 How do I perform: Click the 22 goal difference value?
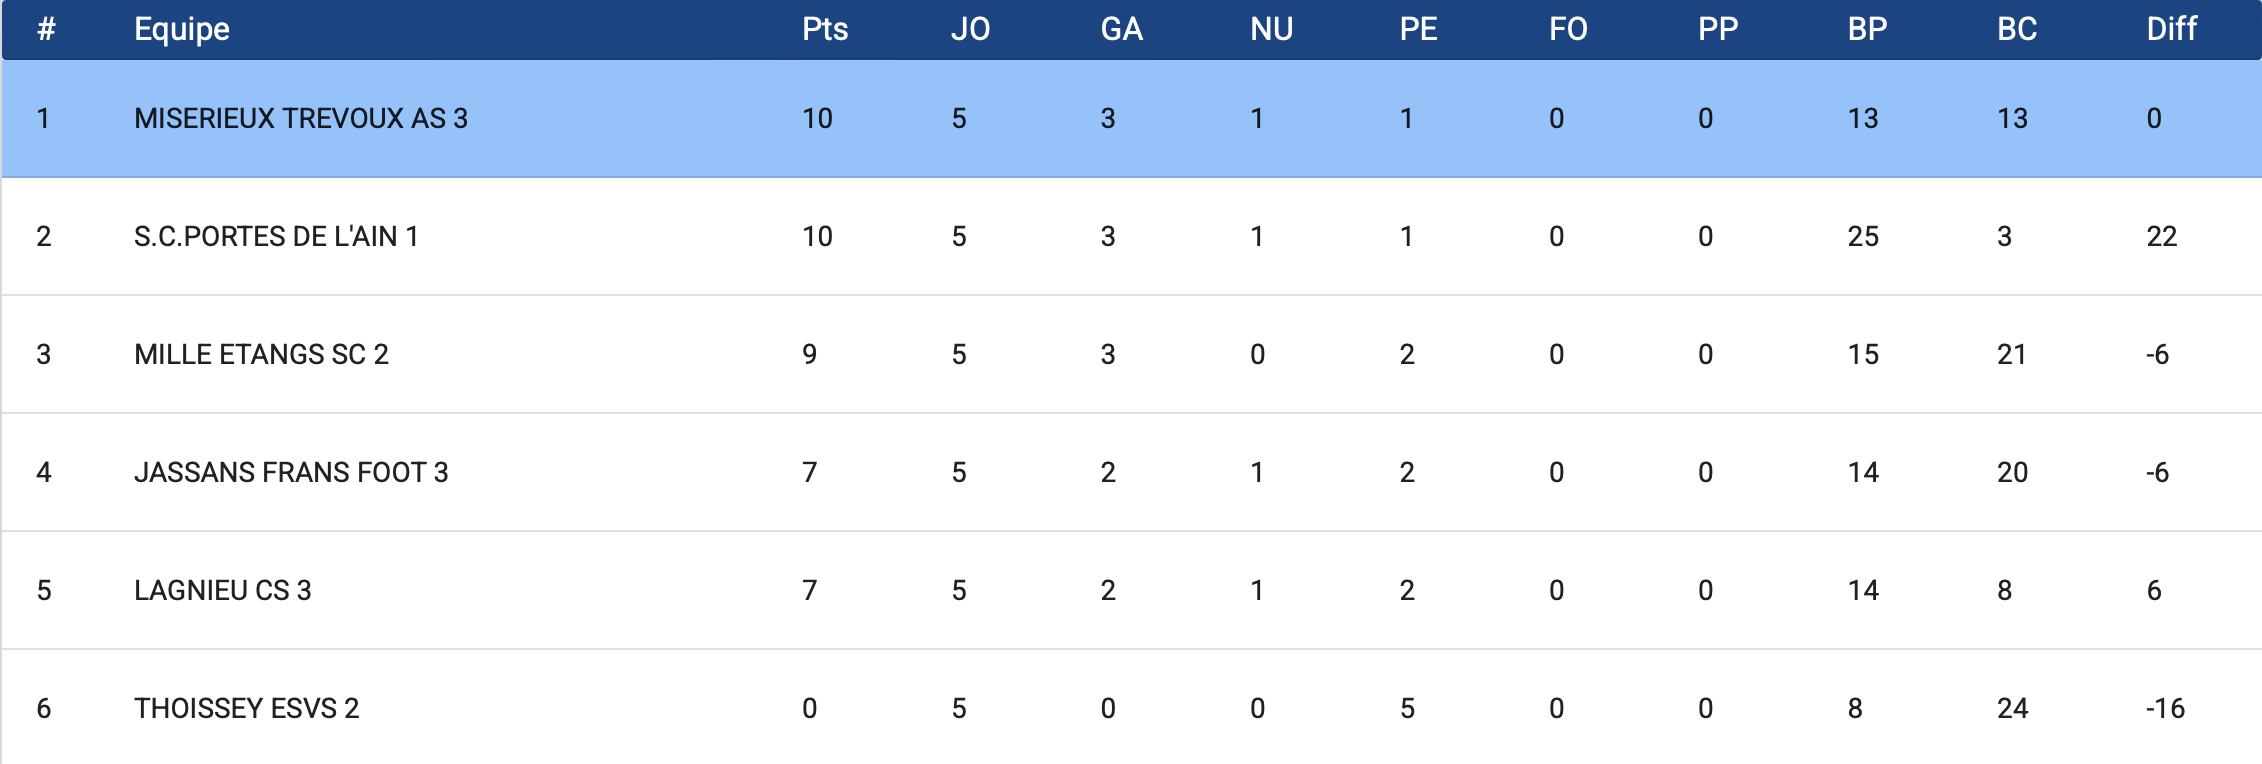tap(2161, 236)
